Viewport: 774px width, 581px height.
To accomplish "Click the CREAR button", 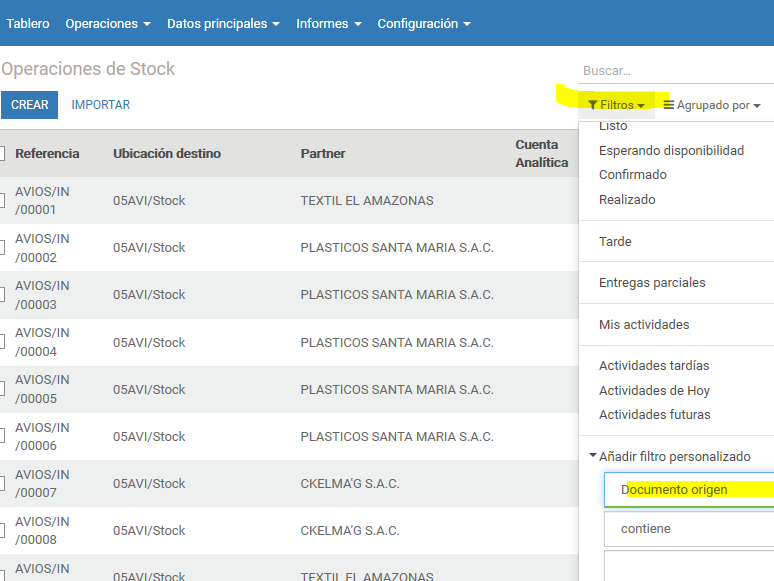I will [x=29, y=105].
